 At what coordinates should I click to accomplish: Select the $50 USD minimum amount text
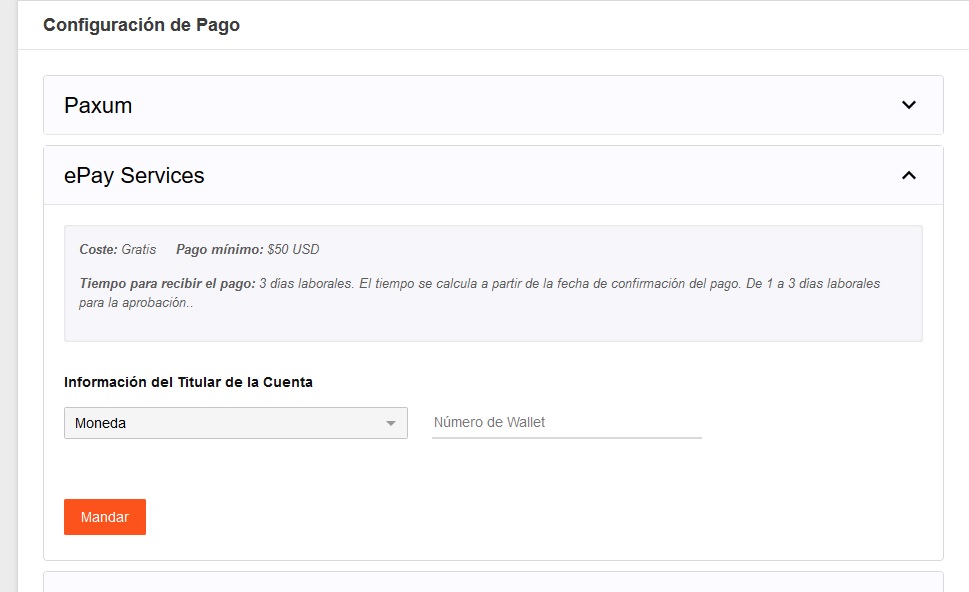[x=294, y=249]
